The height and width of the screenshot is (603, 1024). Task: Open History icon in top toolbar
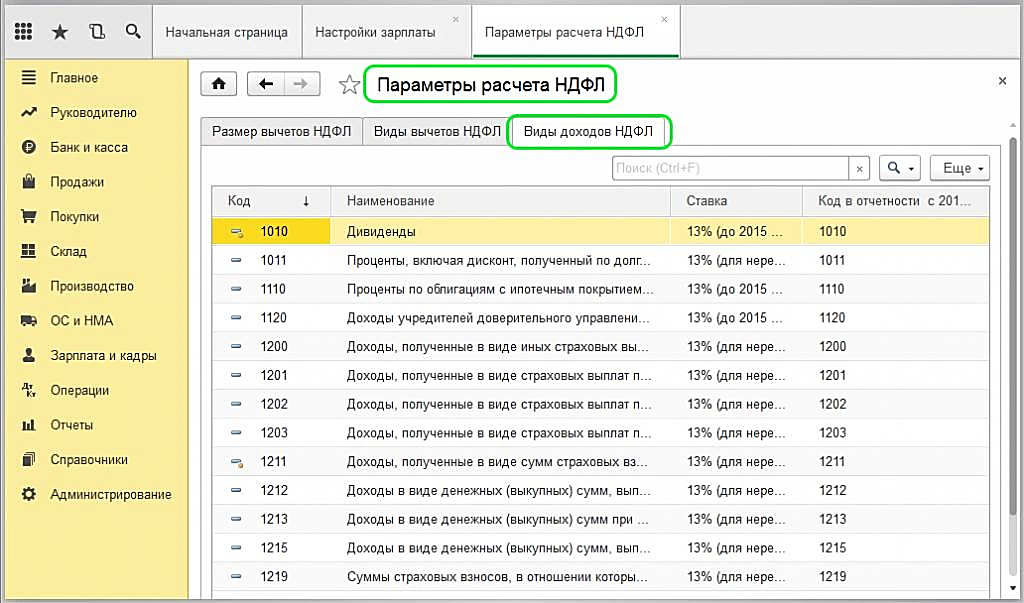point(97,31)
